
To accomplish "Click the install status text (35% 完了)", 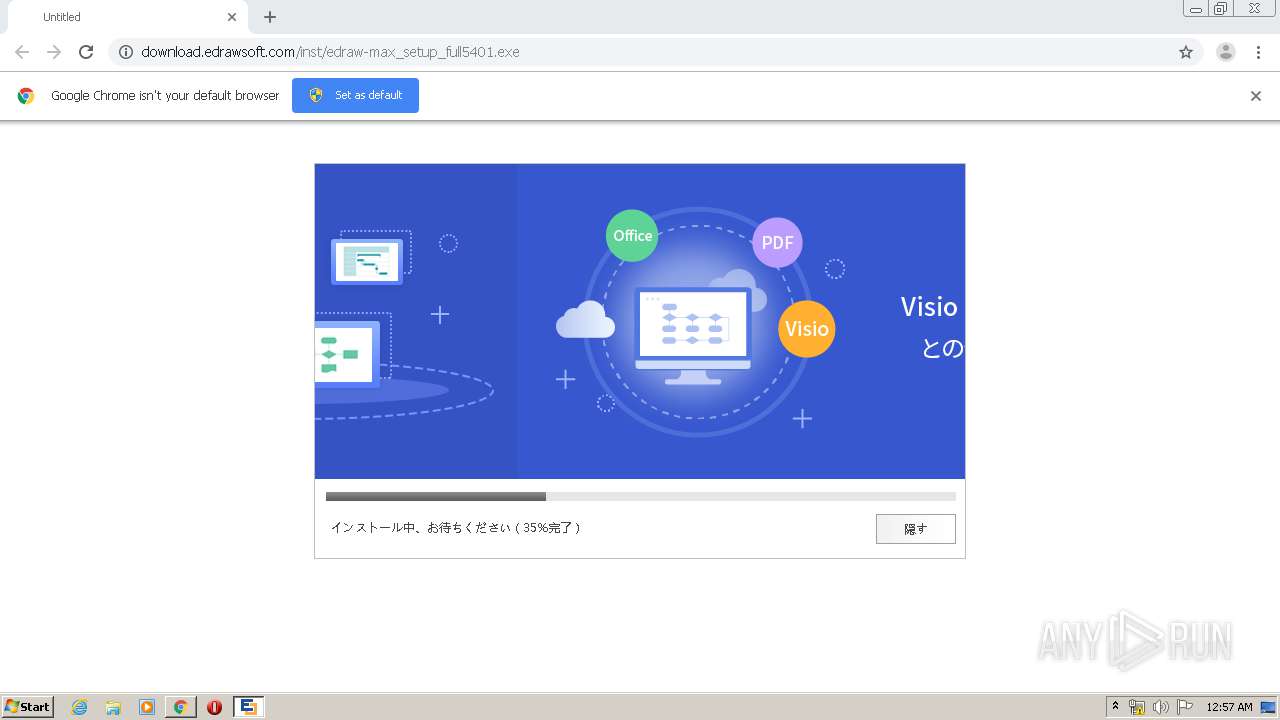I will pos(455,528).
